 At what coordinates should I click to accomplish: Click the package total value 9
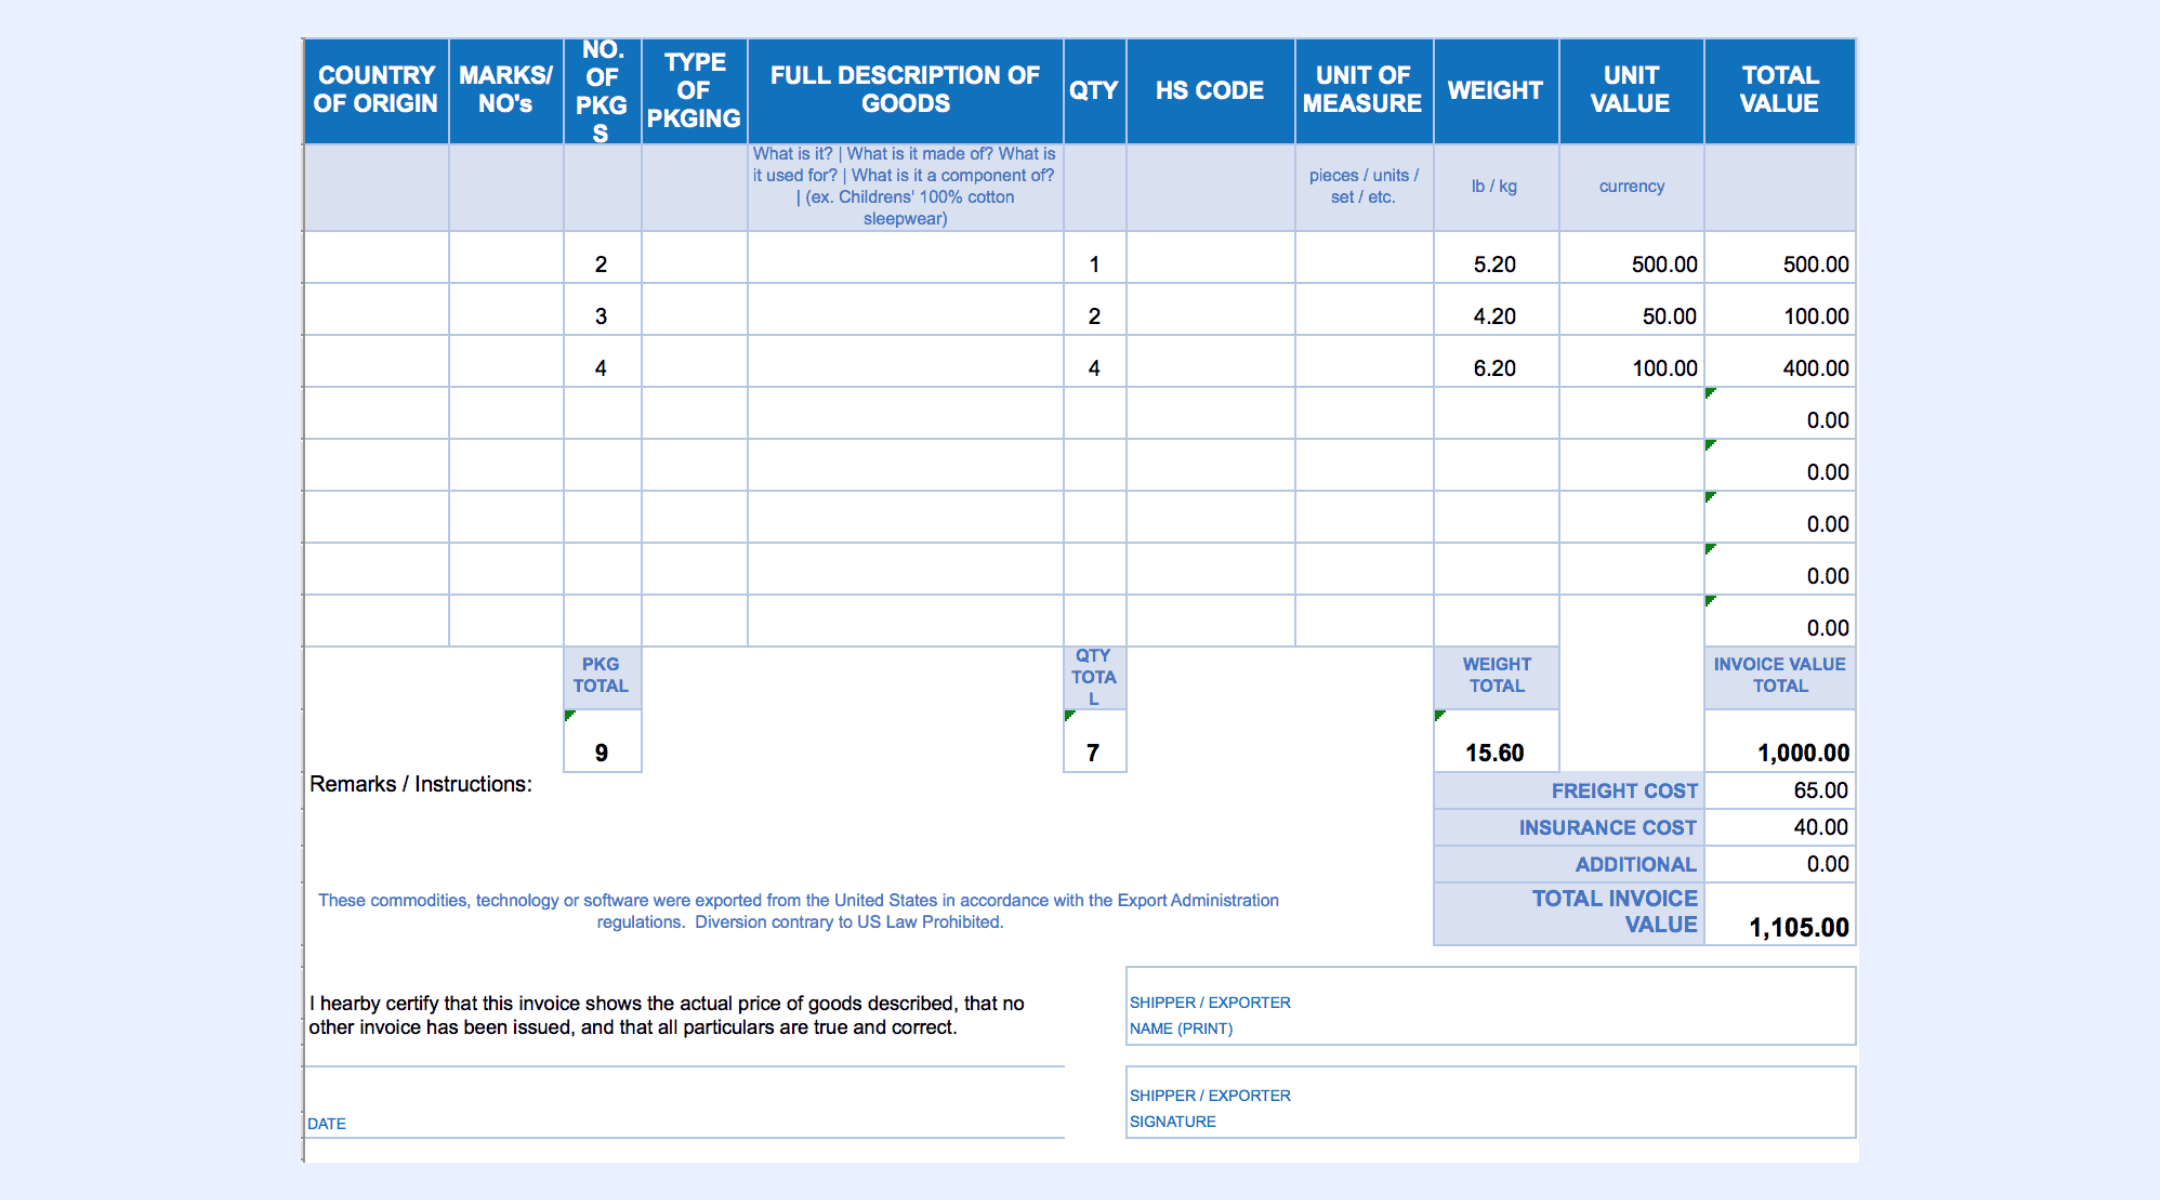coord(602,741)
